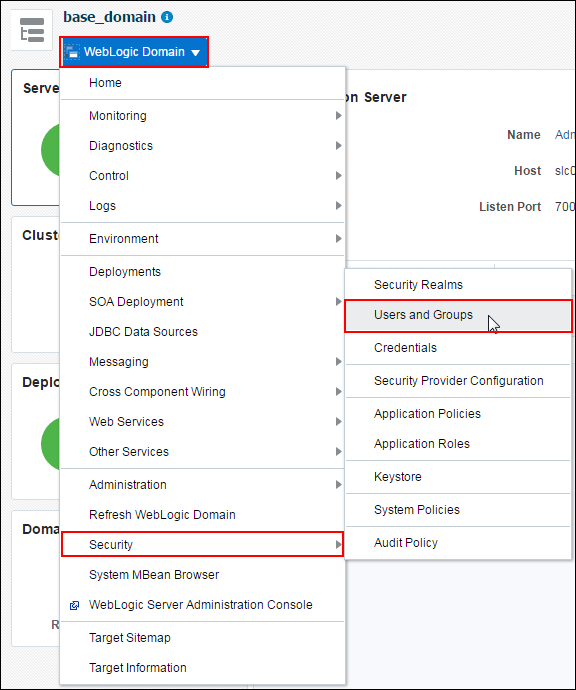Expand the Control submenu arrow
The width and height of the screenshot is (576, 690).
point(338,176)
